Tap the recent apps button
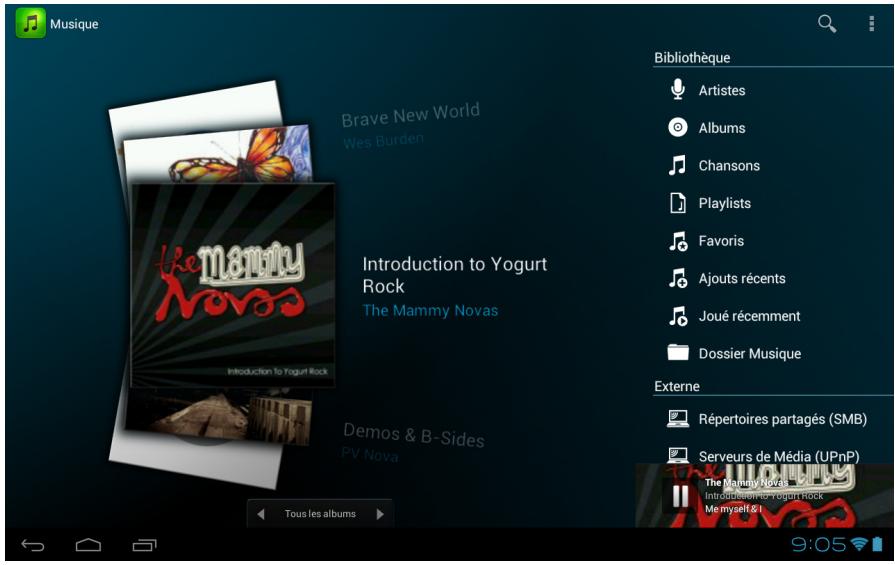Image resolution: width=895 pixels, height=565 pixels. pyautogui.click(x=144, y=545)
